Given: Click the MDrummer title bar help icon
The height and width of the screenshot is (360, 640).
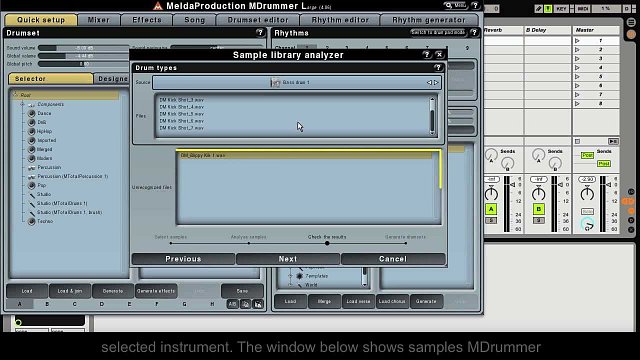Looking at the screenshot, I should 475,5.
